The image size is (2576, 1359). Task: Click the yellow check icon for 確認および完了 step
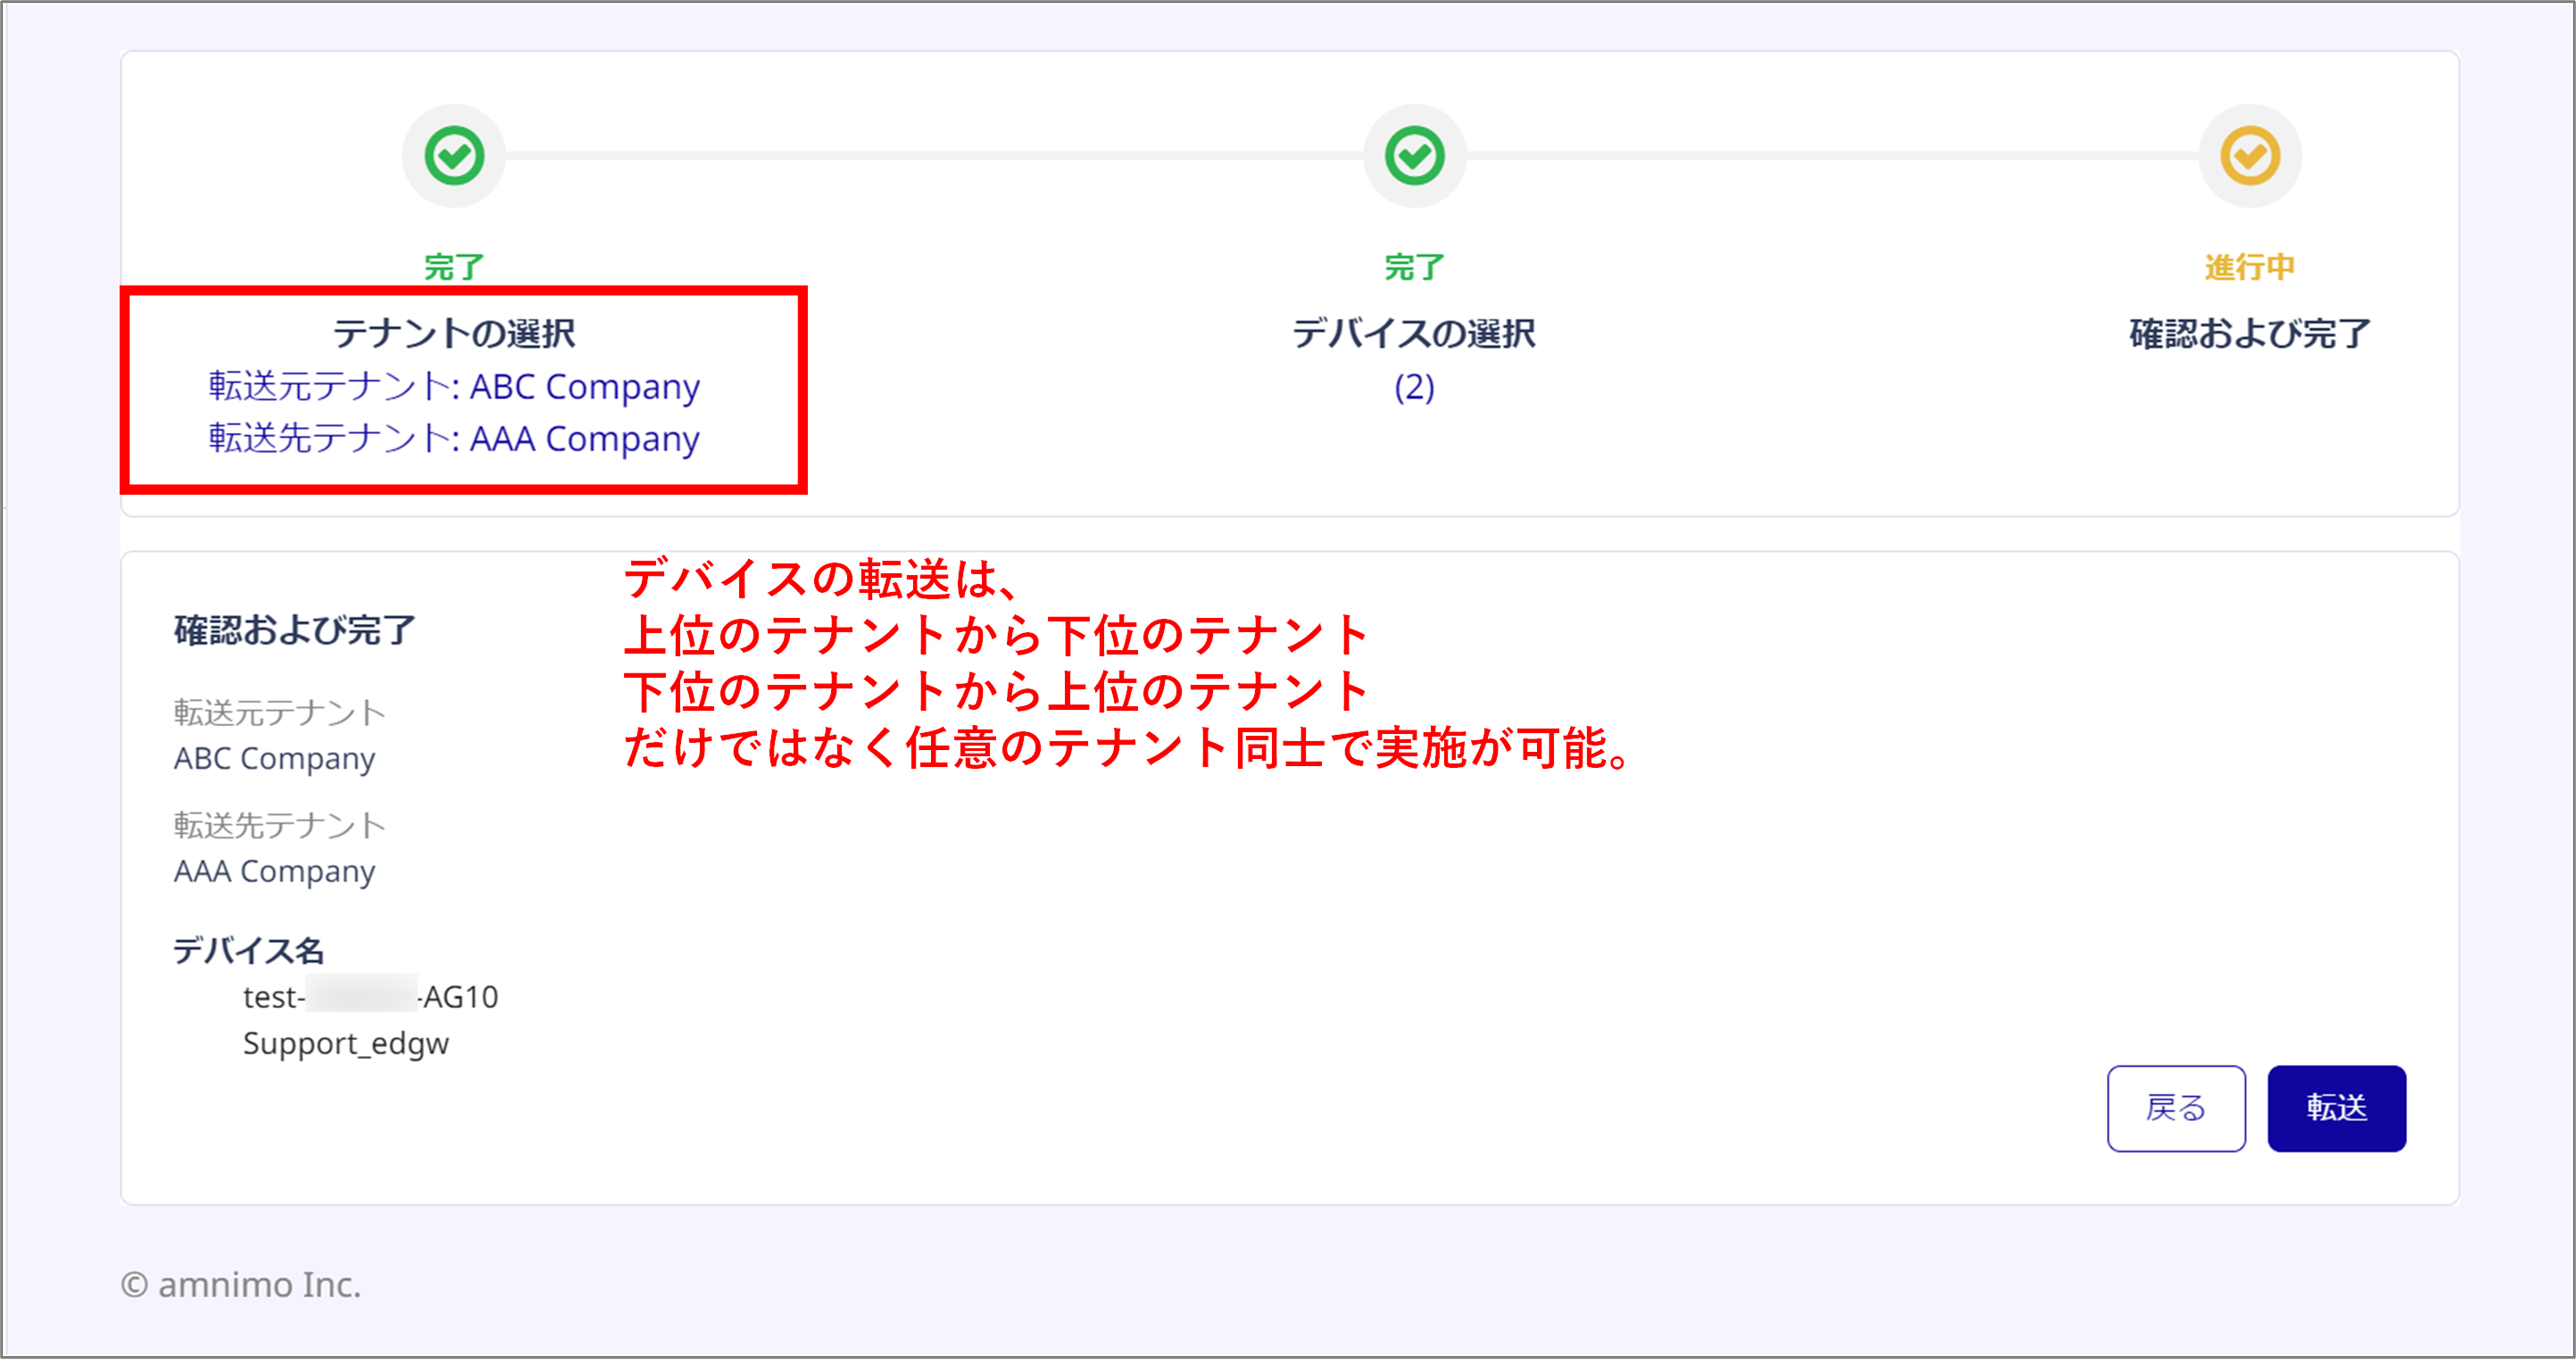[x=2250, y=156]
